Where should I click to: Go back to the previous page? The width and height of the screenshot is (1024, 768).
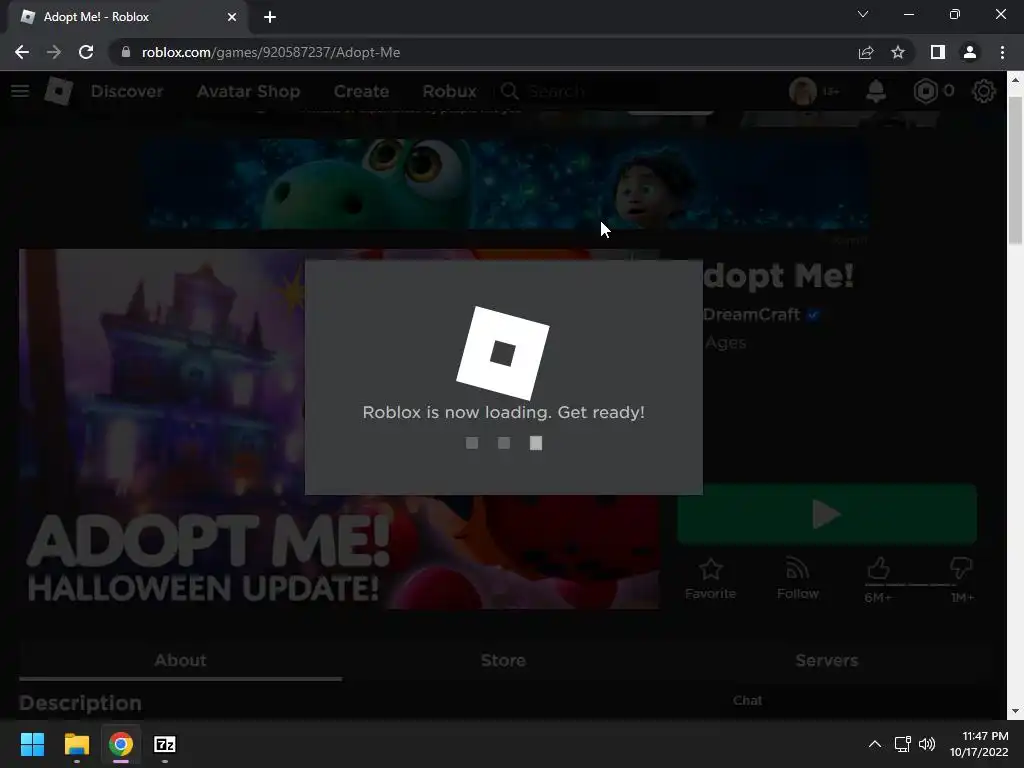(x=22, y=52)
